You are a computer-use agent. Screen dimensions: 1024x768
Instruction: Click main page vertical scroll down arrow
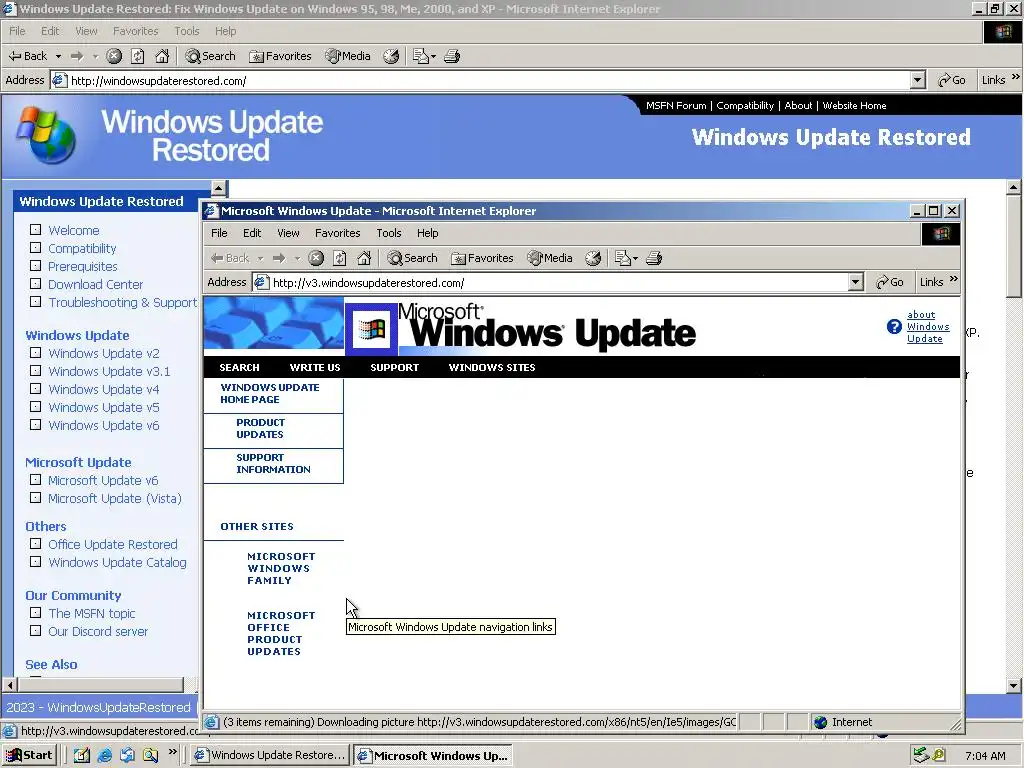[x=1014, y=686]
